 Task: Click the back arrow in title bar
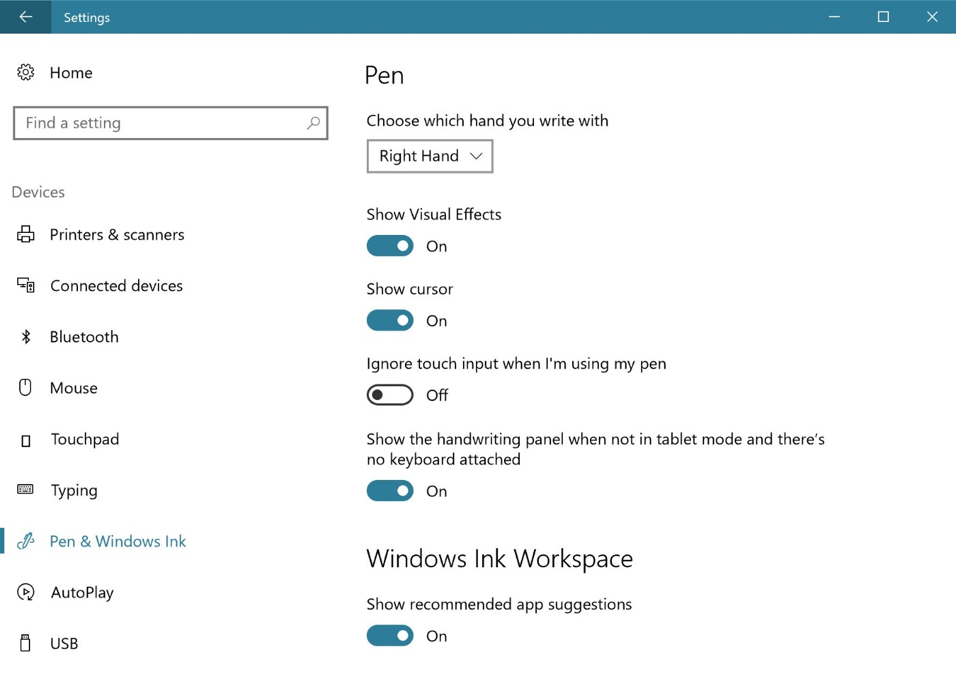25,17
